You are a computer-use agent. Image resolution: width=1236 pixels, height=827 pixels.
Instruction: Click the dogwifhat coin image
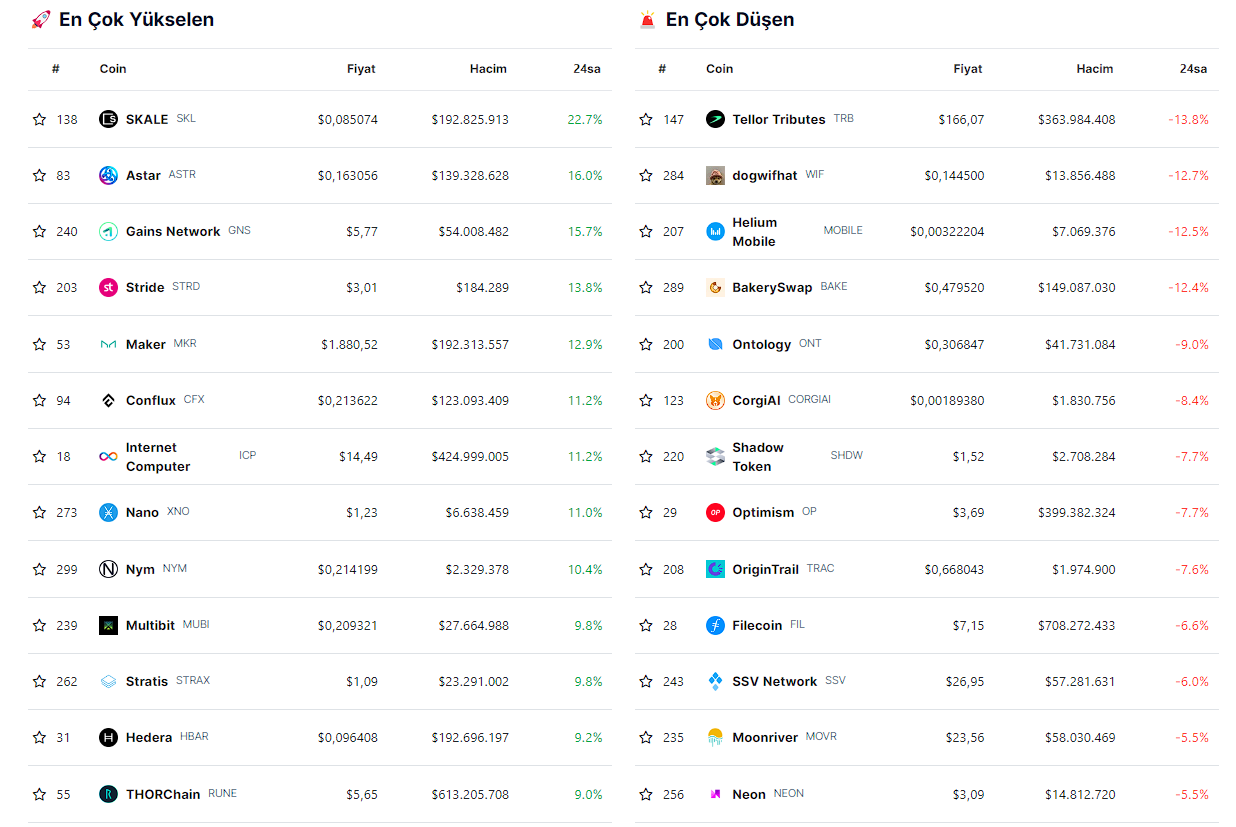[714, 176]
